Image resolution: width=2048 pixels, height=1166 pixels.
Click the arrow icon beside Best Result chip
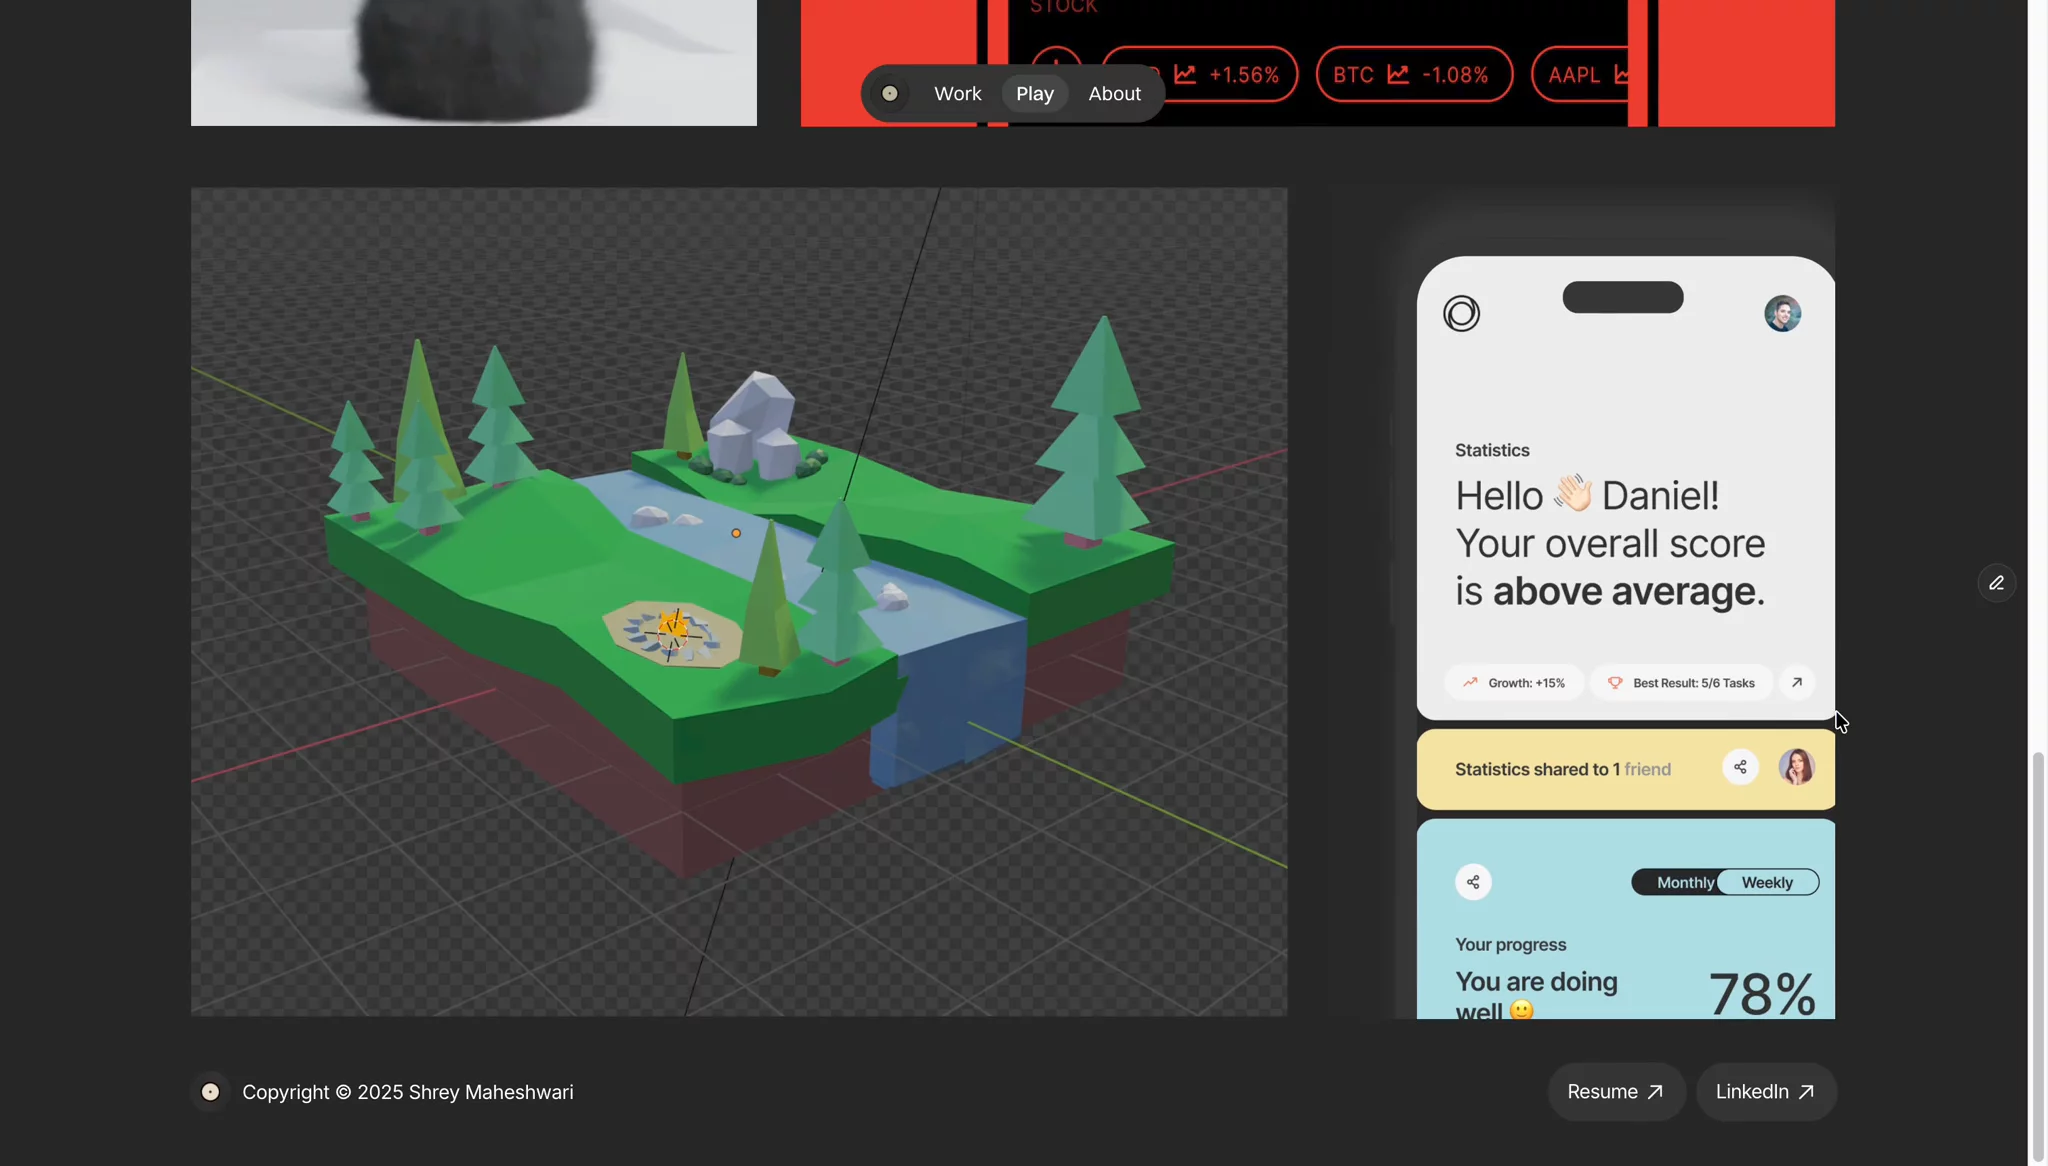1796,683
